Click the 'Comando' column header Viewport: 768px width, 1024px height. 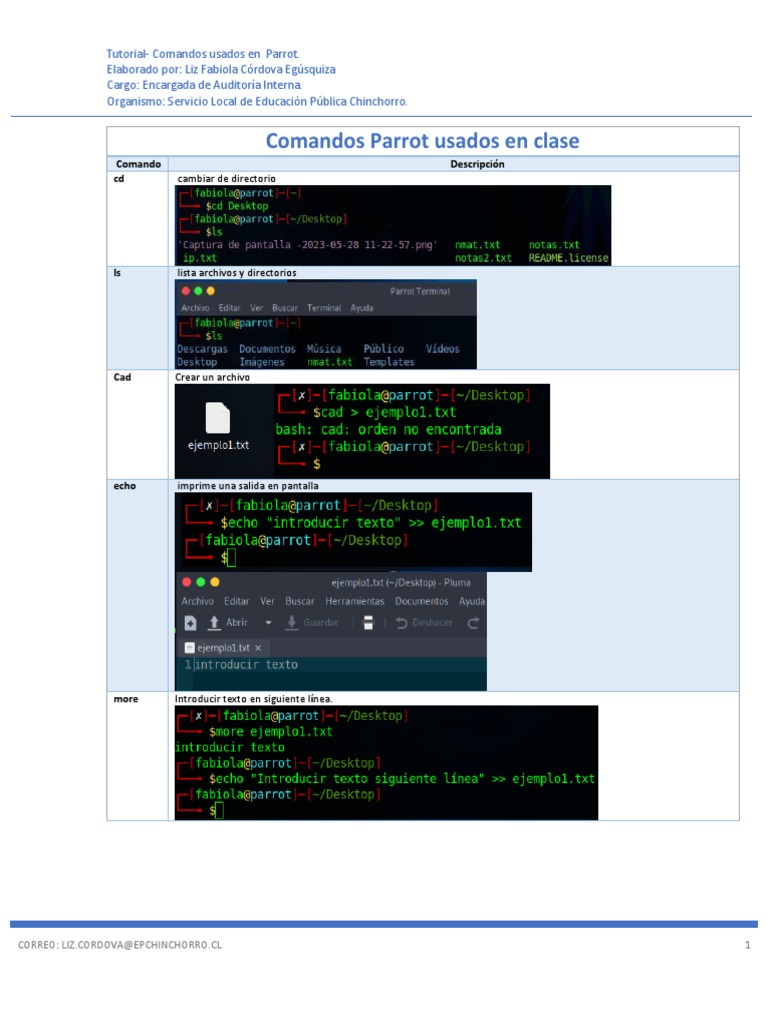click(138, 164)
